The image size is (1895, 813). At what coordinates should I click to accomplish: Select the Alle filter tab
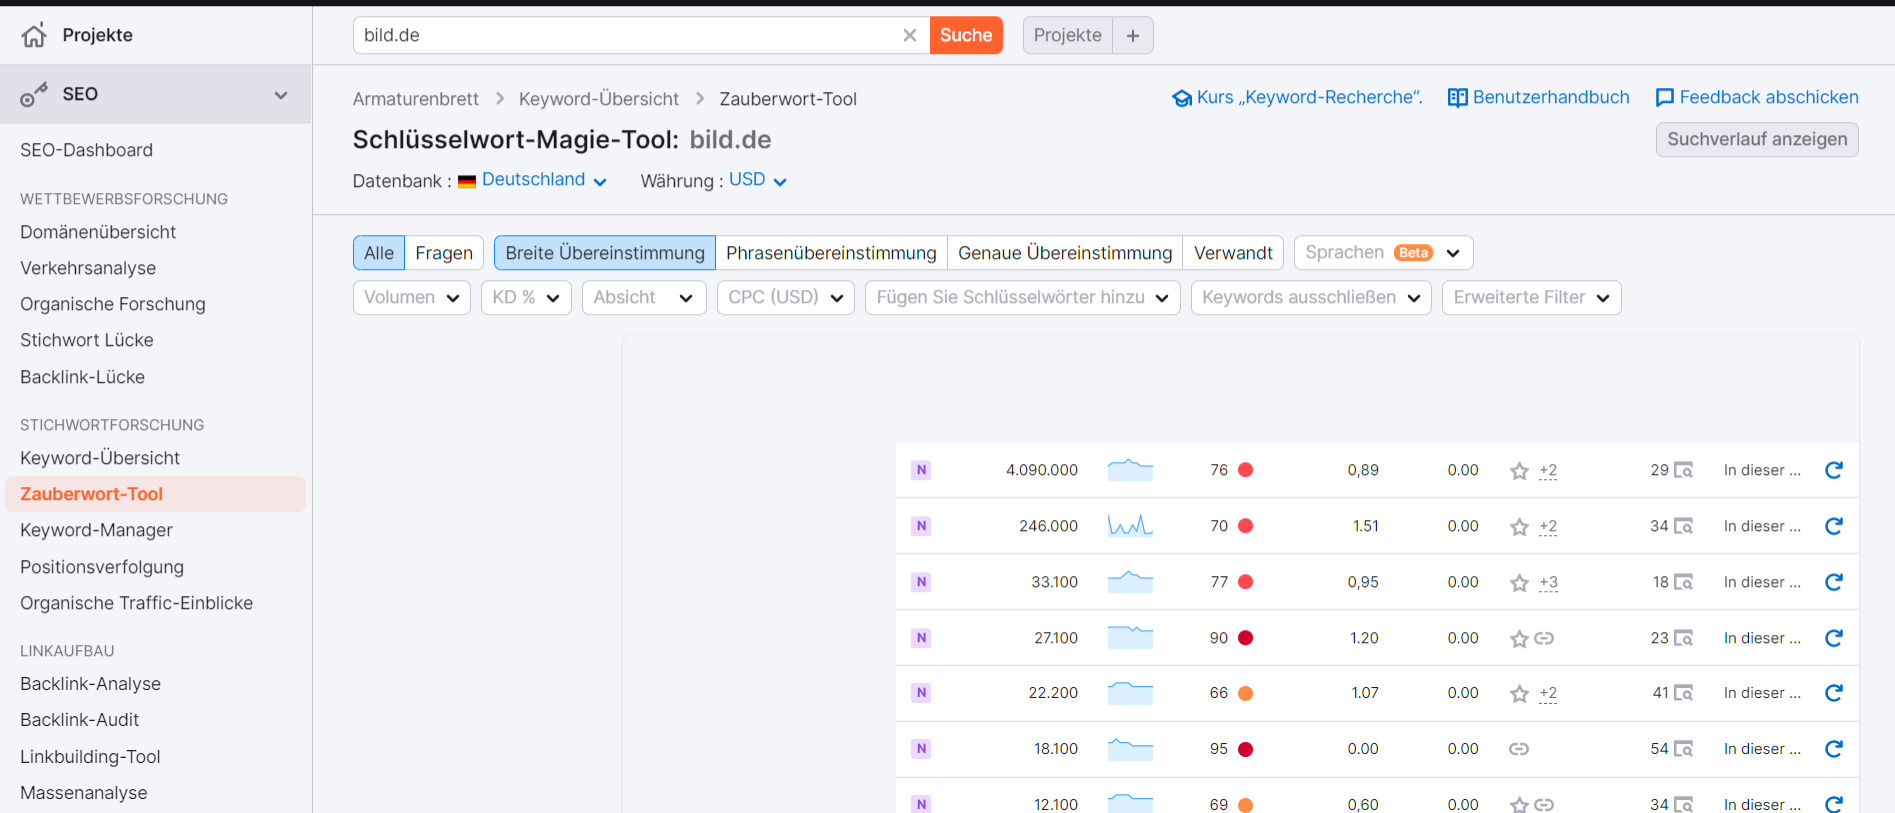pos(379,253)
